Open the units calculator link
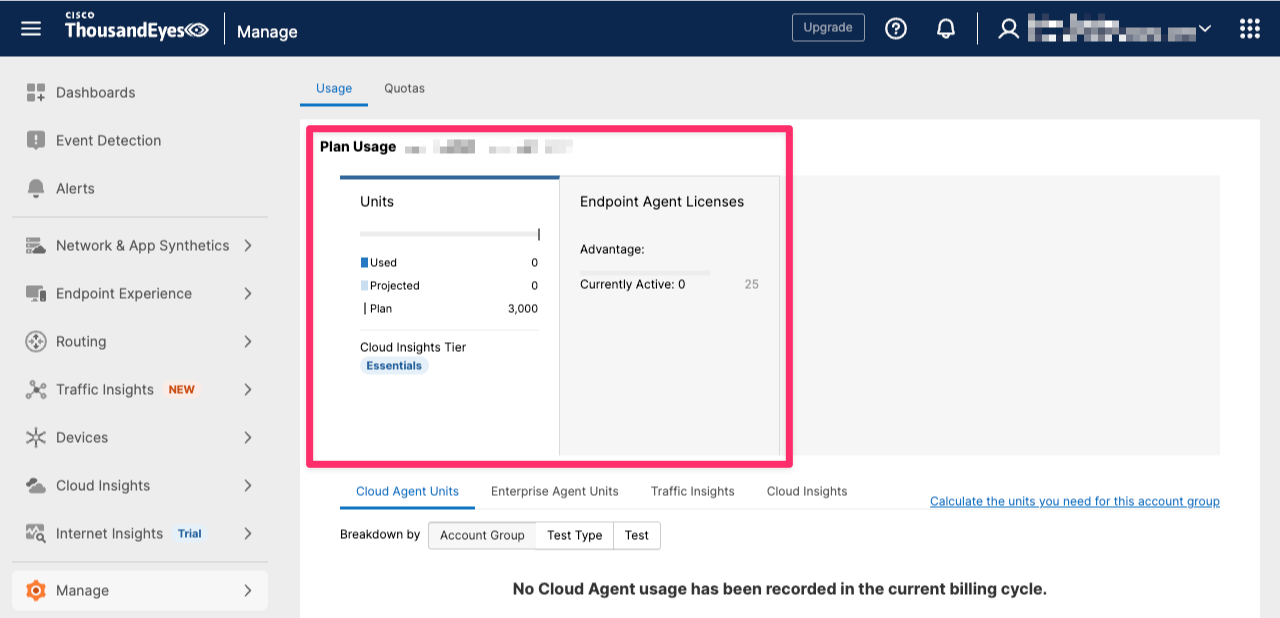The width and height of the screenshot is (1280, 618). [x=1075, y=502]
